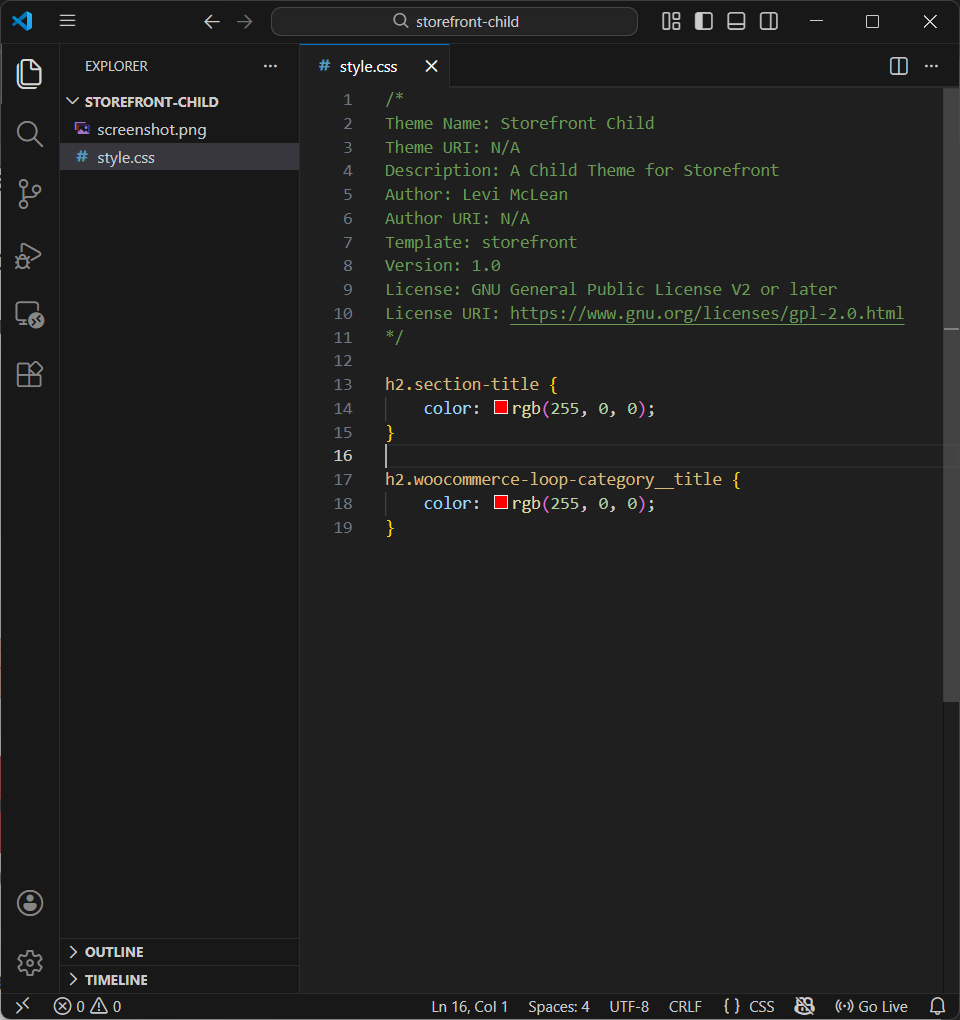
Task: Expand the TIMELINE section
Action: 115,980
